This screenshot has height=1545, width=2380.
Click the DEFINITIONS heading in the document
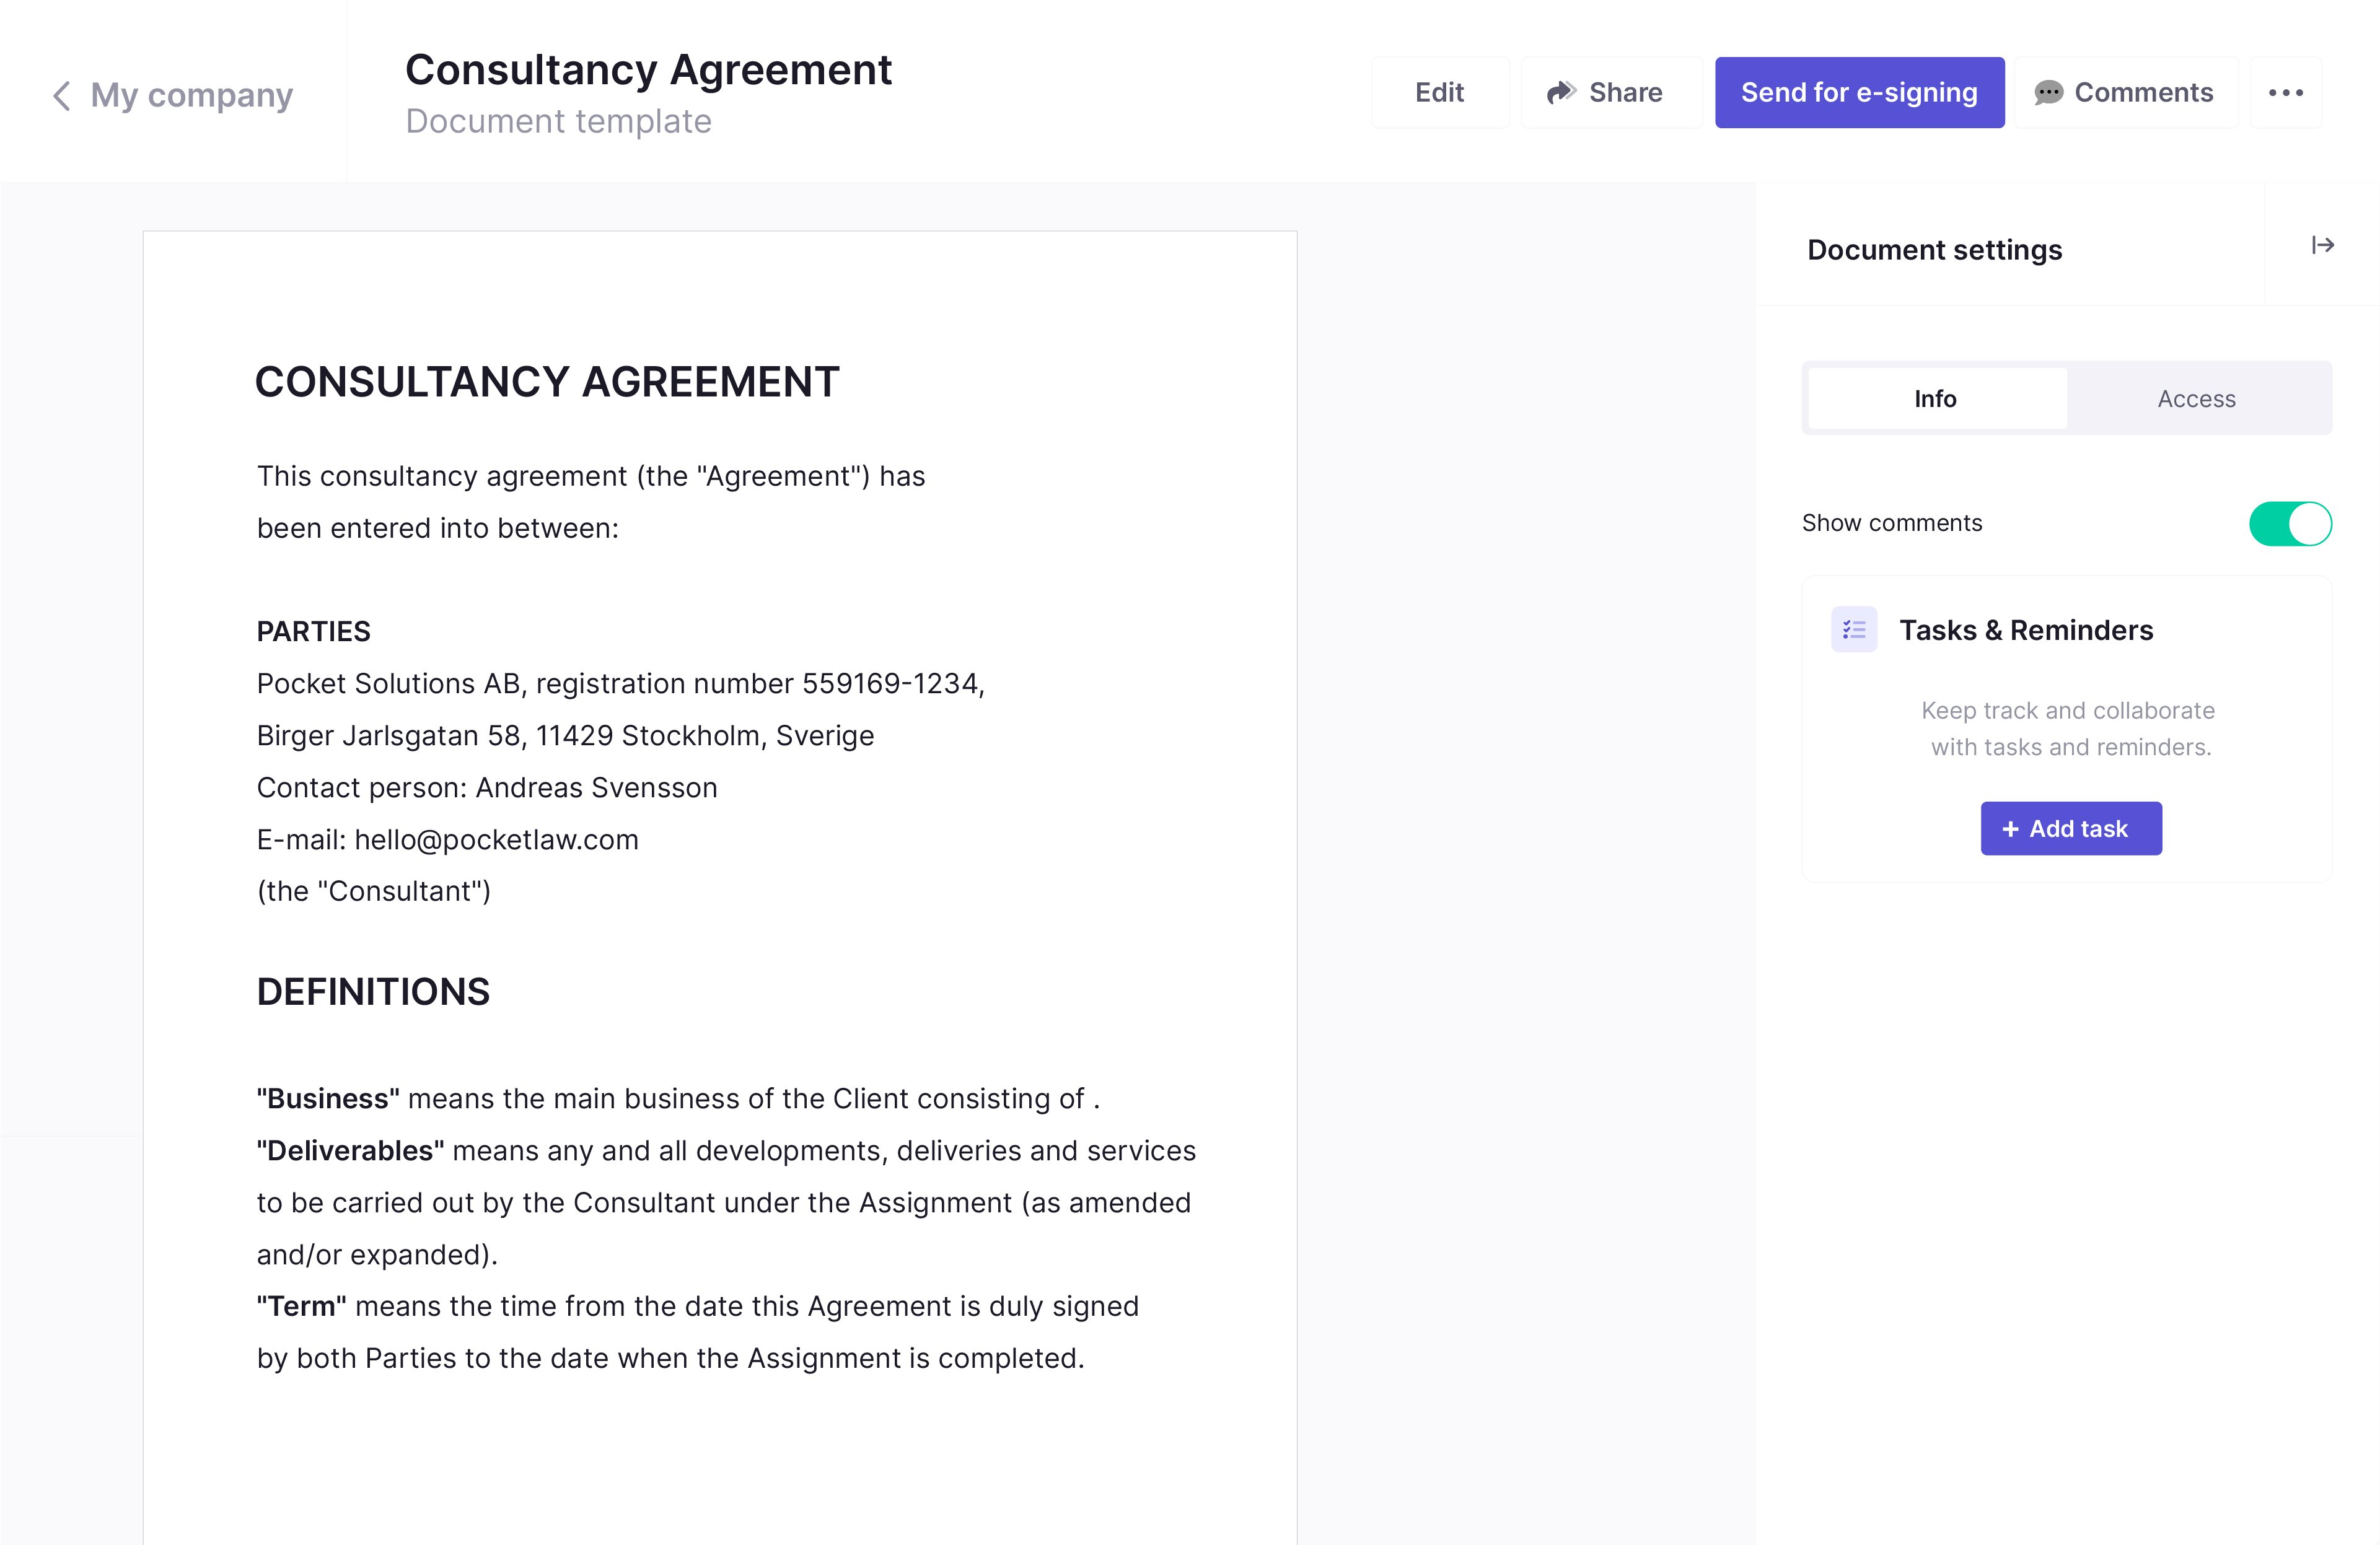tap(374, 991)
